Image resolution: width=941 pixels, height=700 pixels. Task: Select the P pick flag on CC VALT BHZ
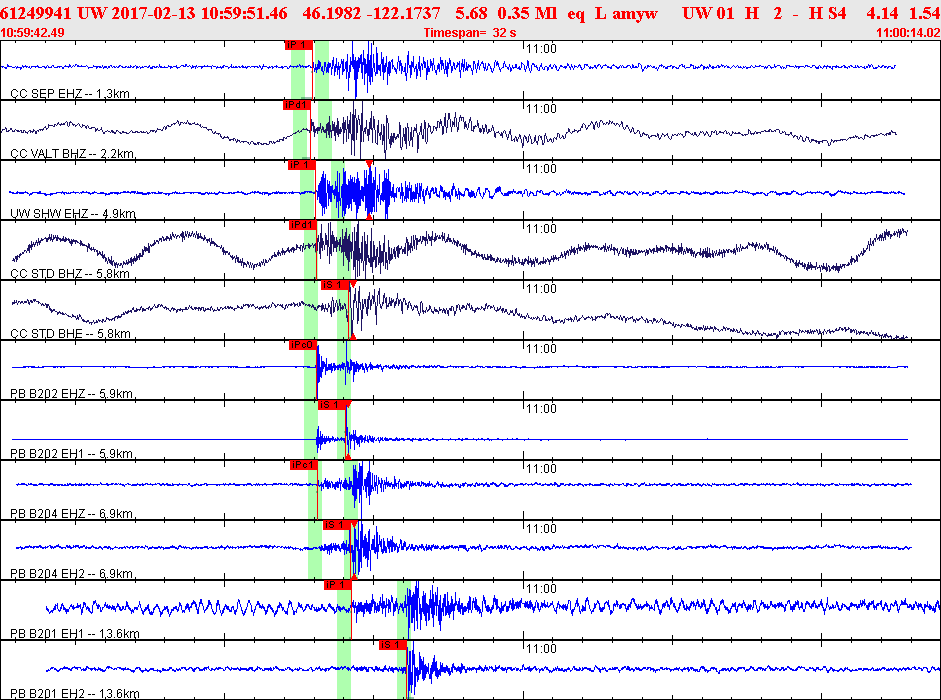coord(296,105)
